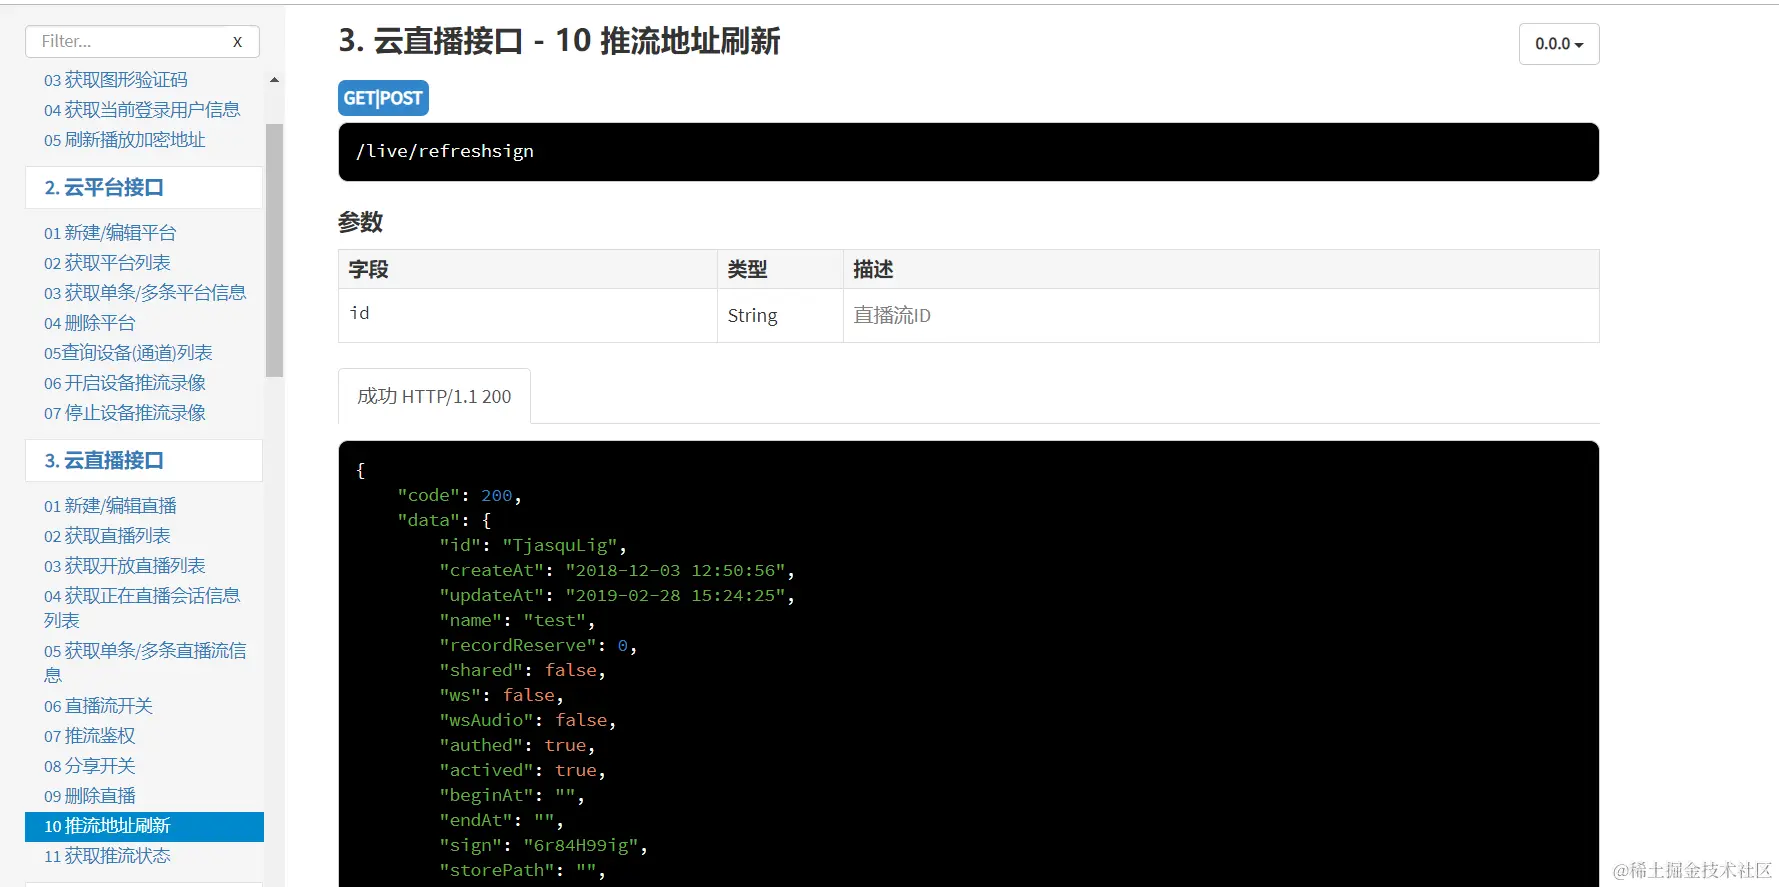Screen dimensions: 1779x887
Task: Click the "name": "test" JSON line
Action: [x=517, y=620]
